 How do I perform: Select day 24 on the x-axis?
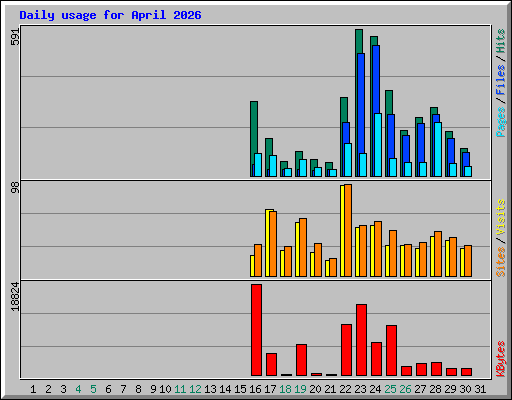click(x=376, y=389)
